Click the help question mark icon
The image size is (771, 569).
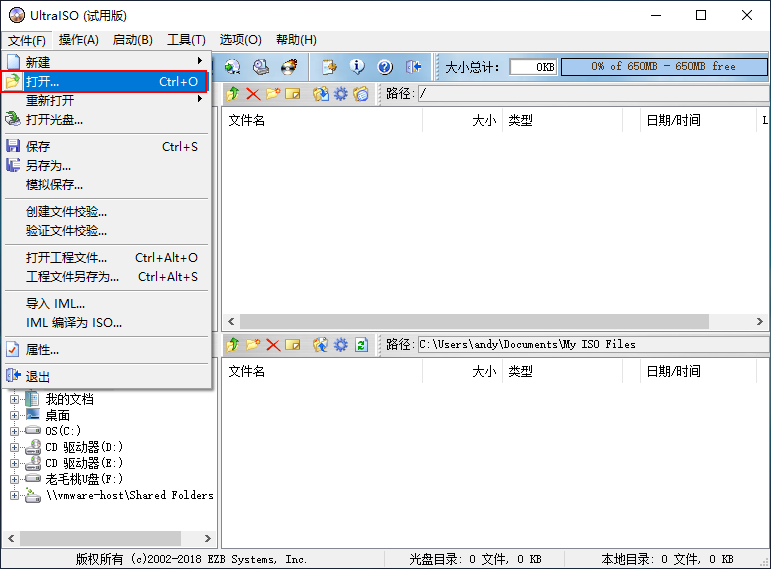tap(385, 67)
